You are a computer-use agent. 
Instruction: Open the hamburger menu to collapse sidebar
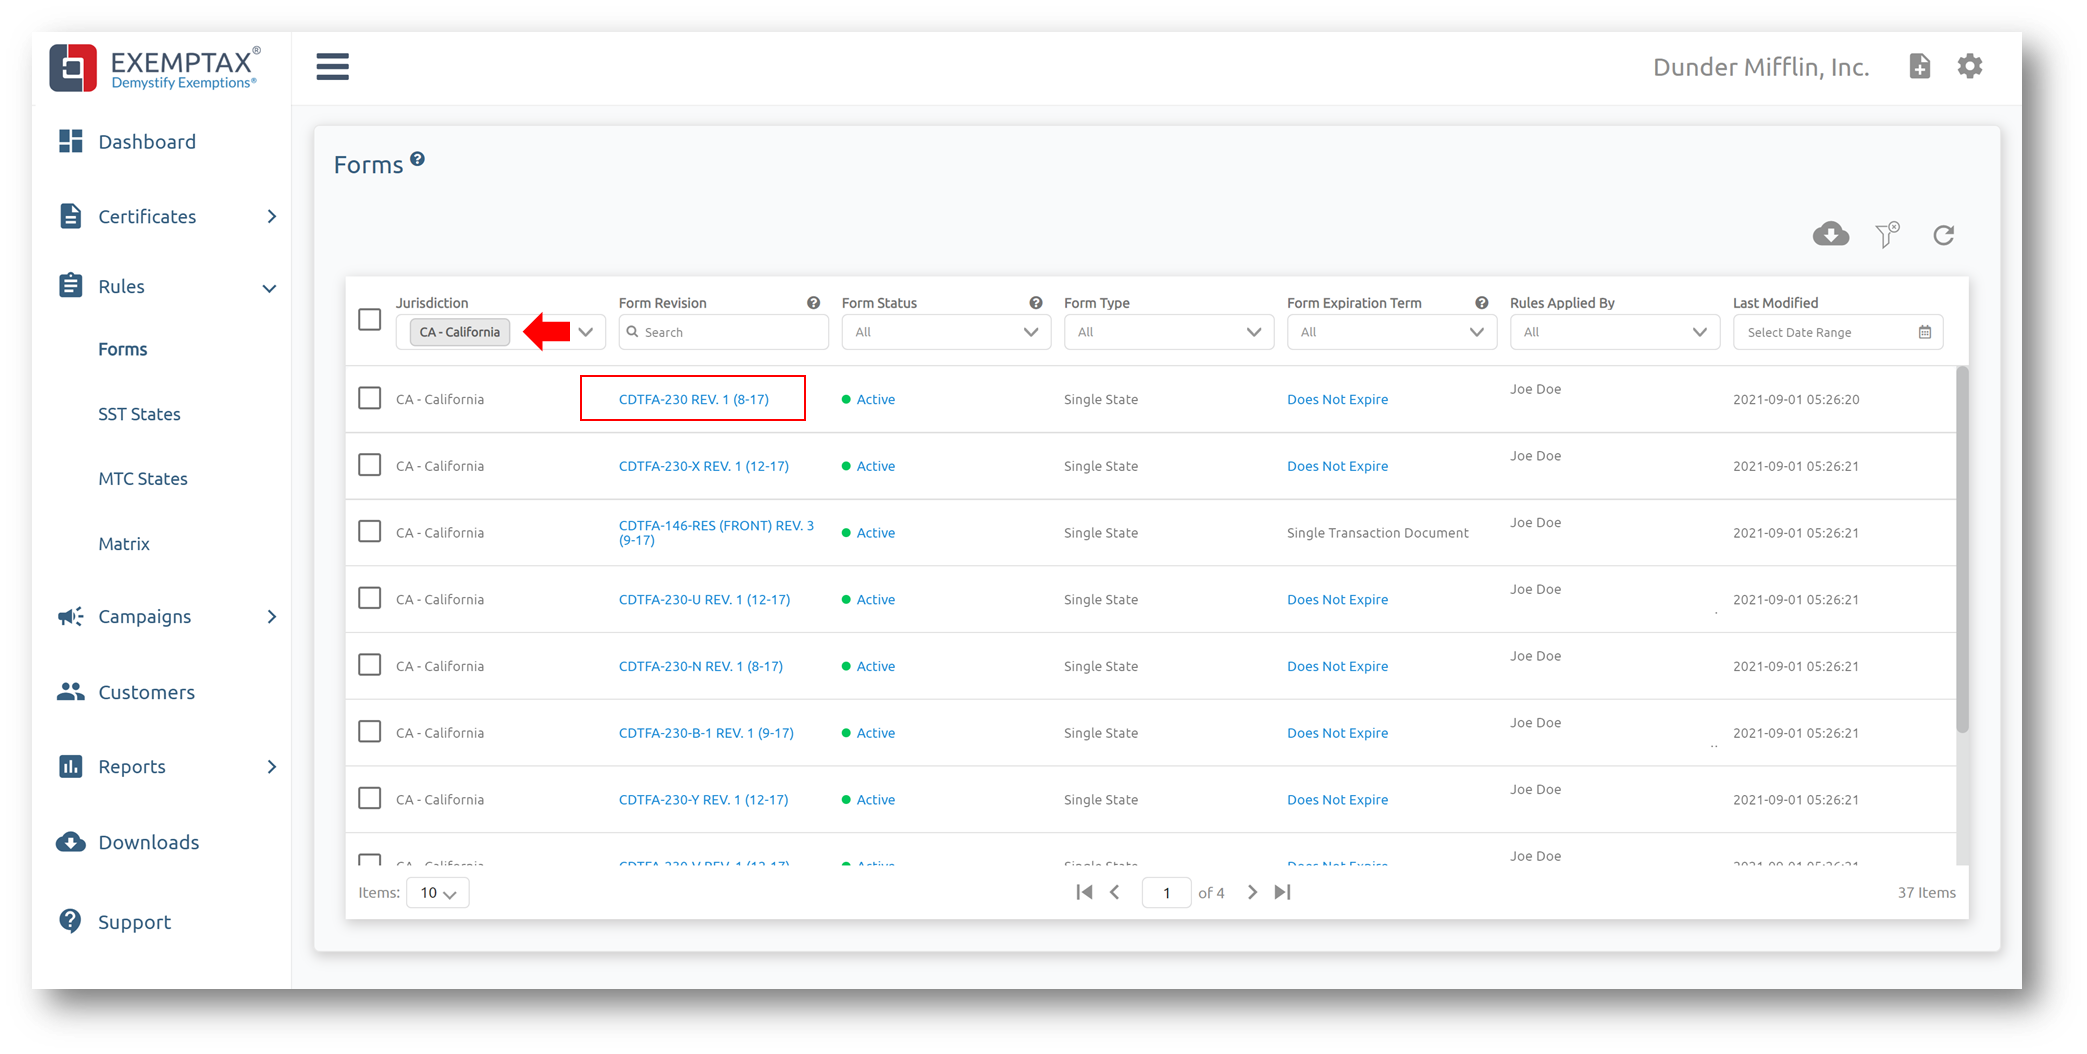[332, 66]
